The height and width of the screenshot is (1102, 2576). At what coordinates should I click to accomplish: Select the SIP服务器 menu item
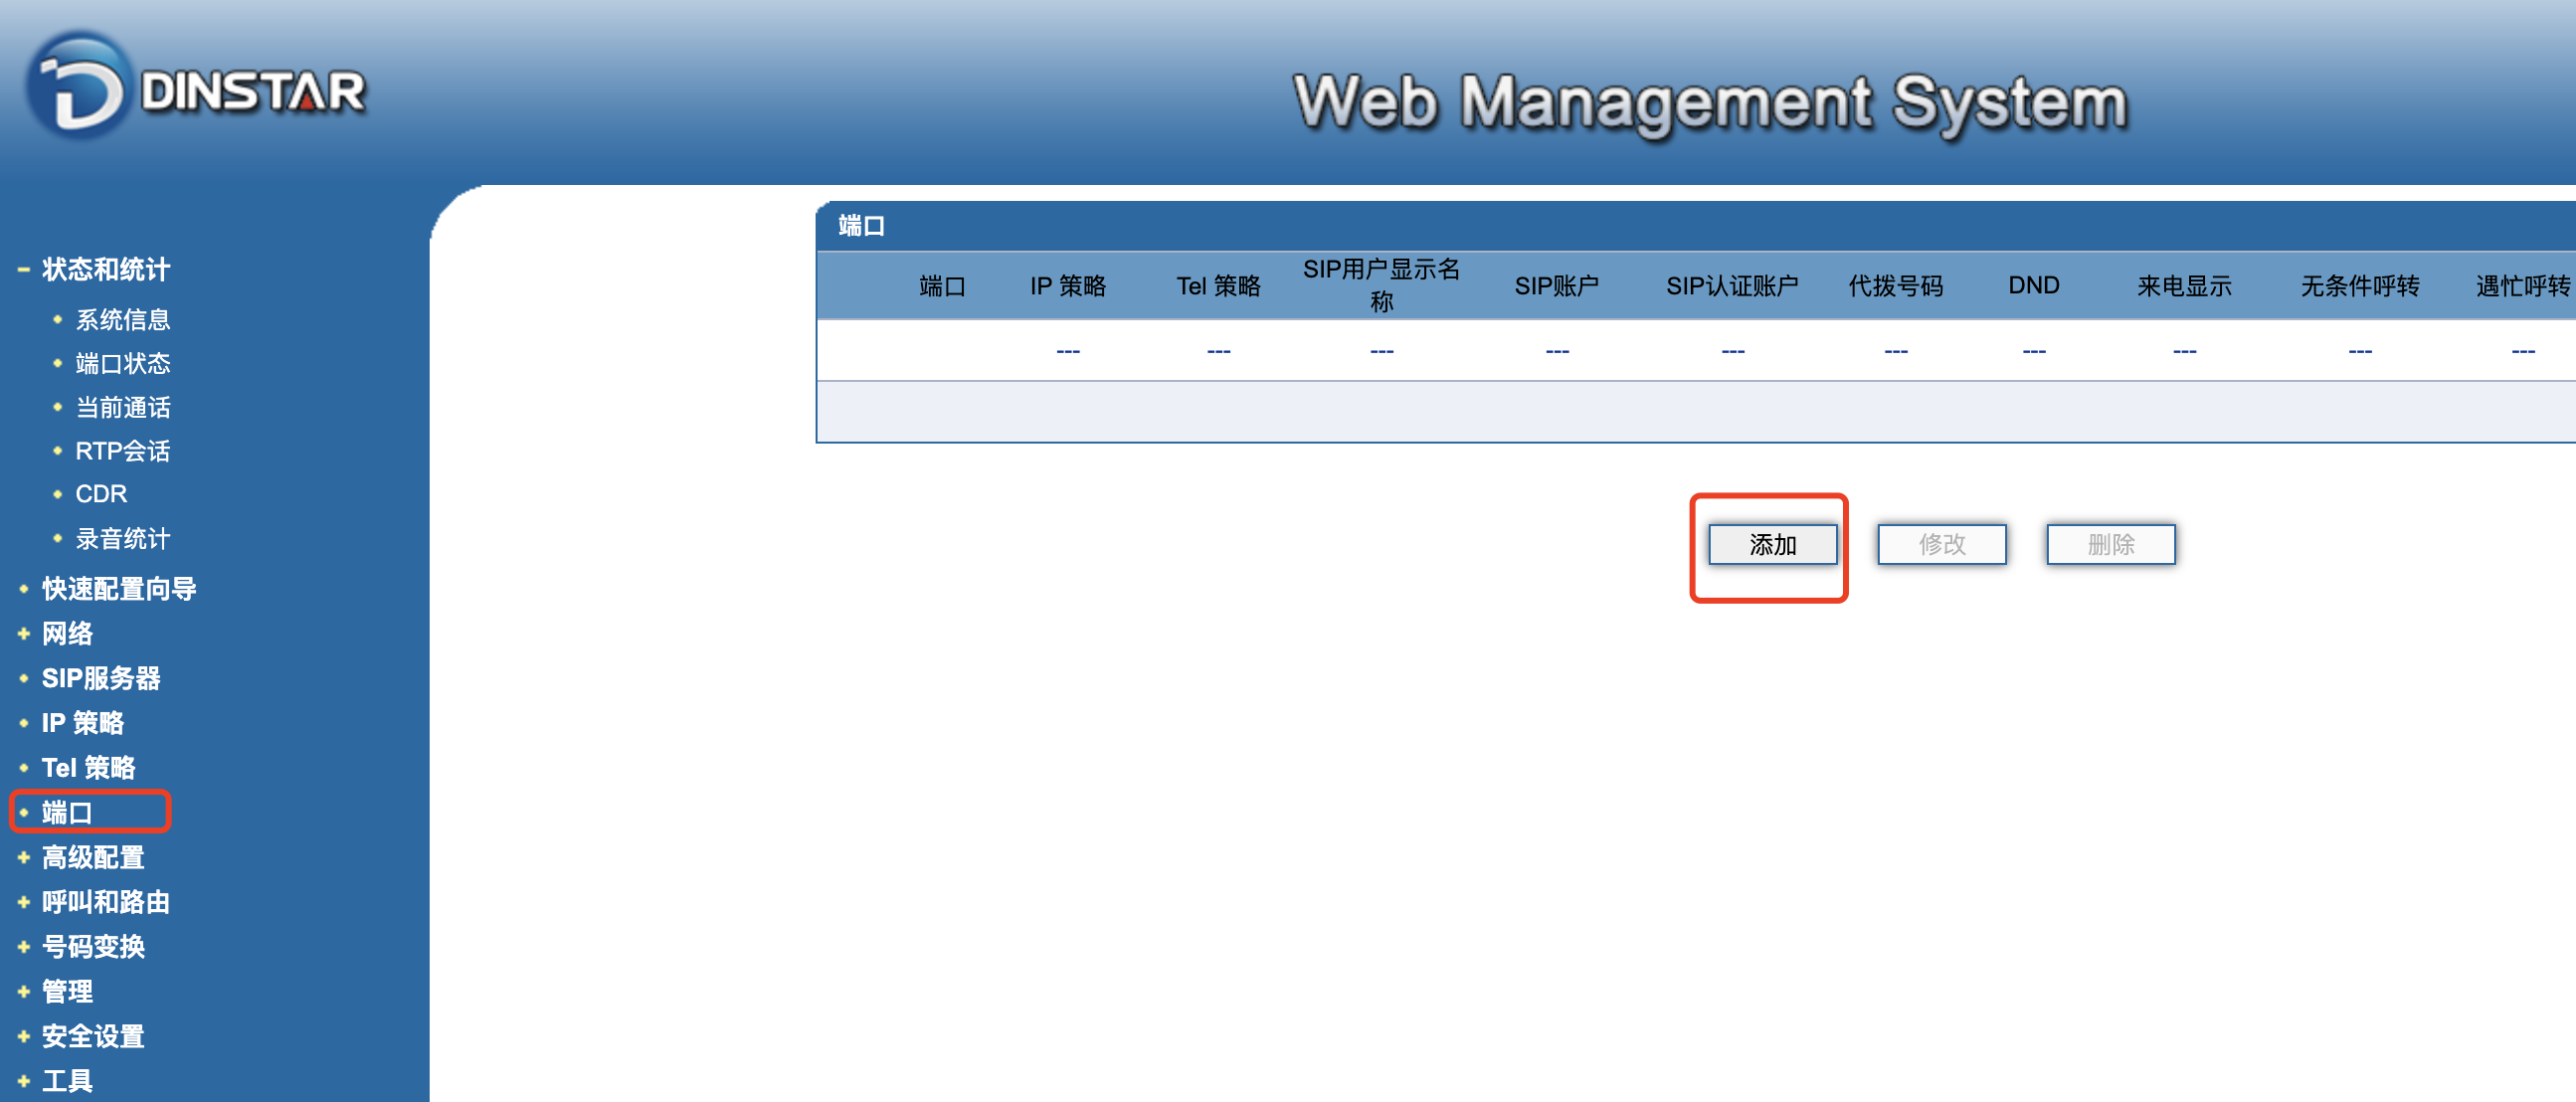100,679
